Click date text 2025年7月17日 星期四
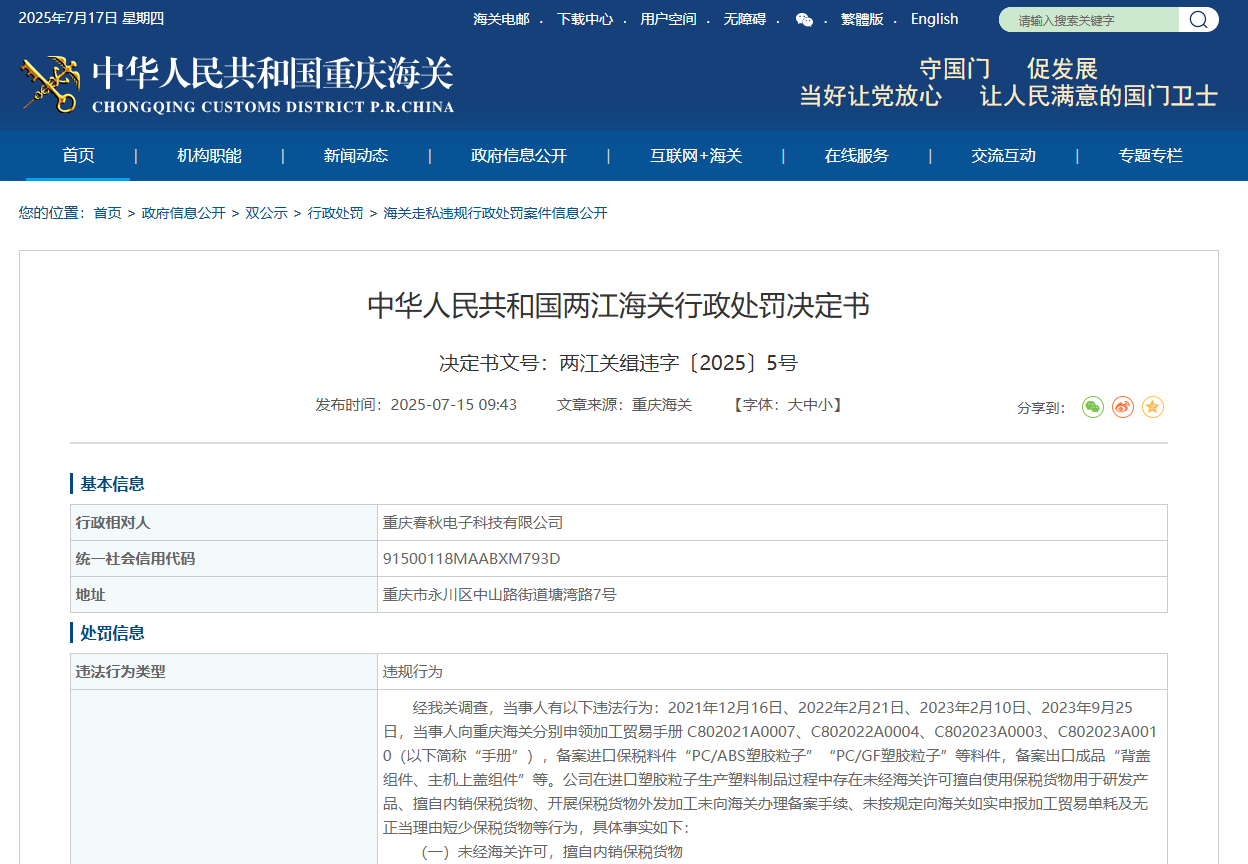This screenshot has width=1248, height=864. (x=91, y=18)
